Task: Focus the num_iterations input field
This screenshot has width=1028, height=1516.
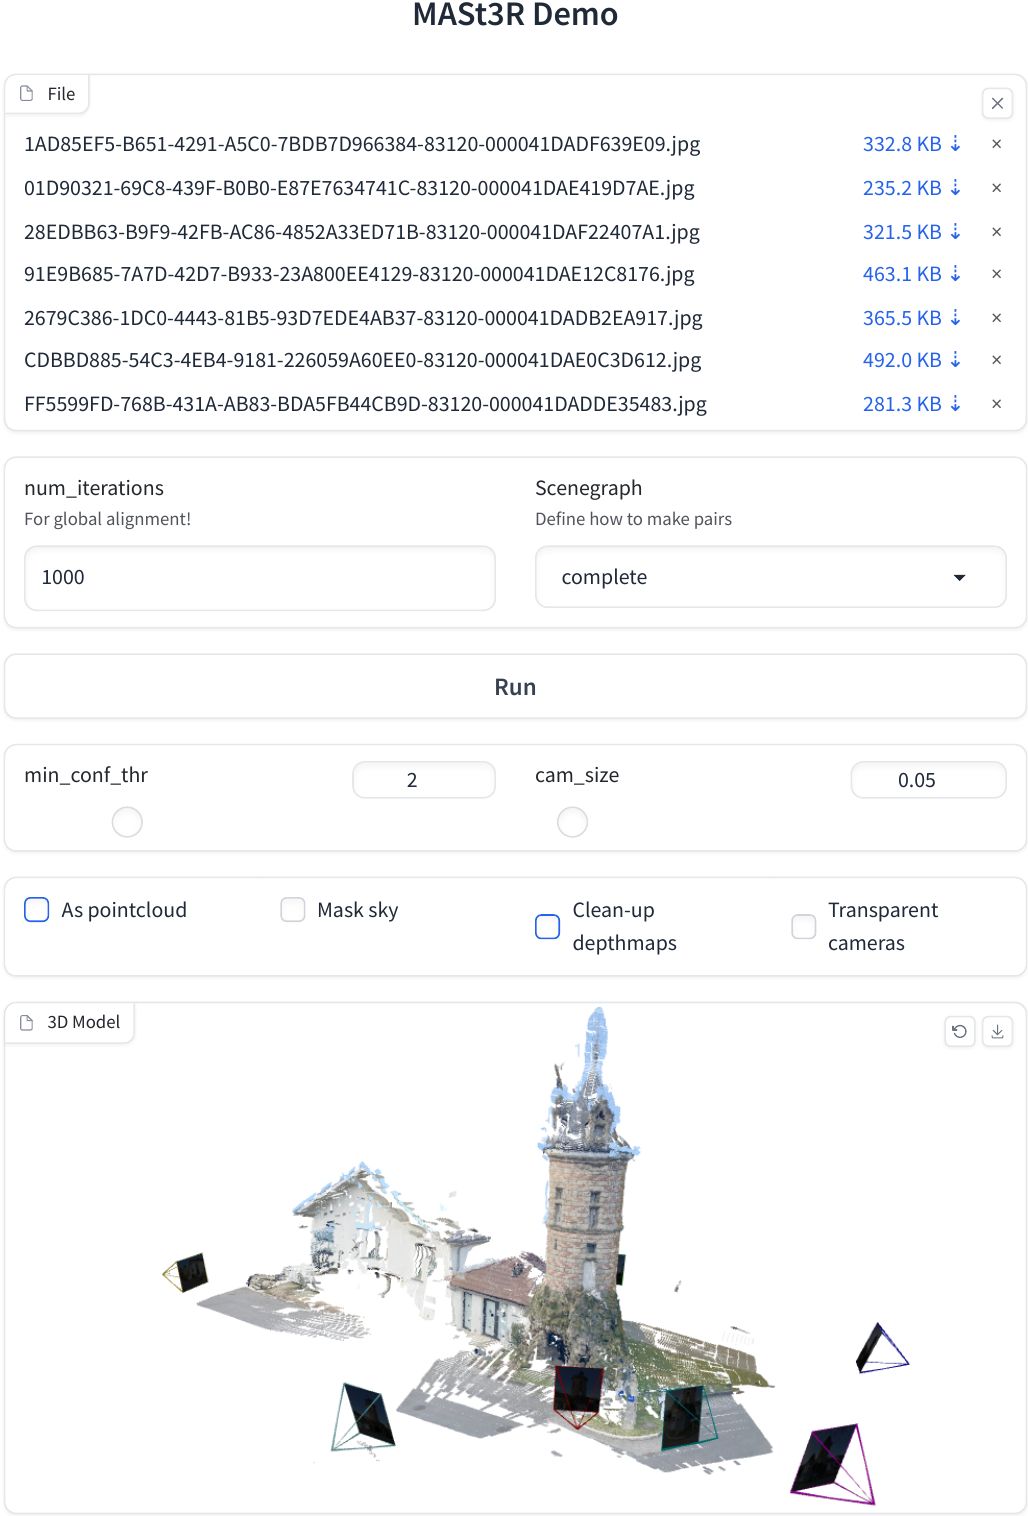Action: 260,577
